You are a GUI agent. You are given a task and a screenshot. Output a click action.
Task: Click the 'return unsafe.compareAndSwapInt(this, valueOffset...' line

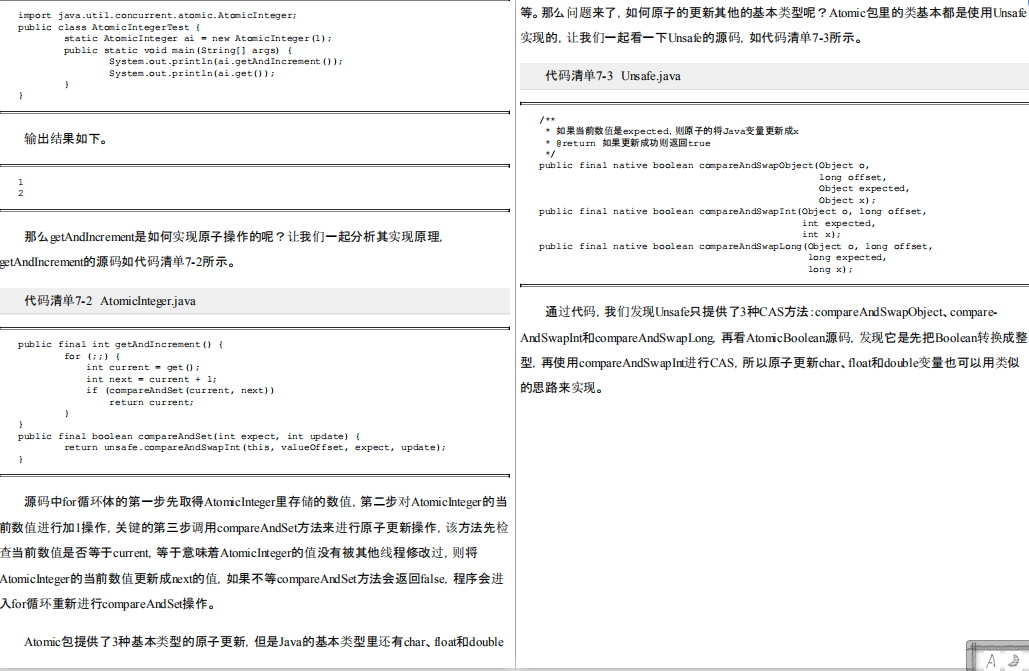[255, 447]
